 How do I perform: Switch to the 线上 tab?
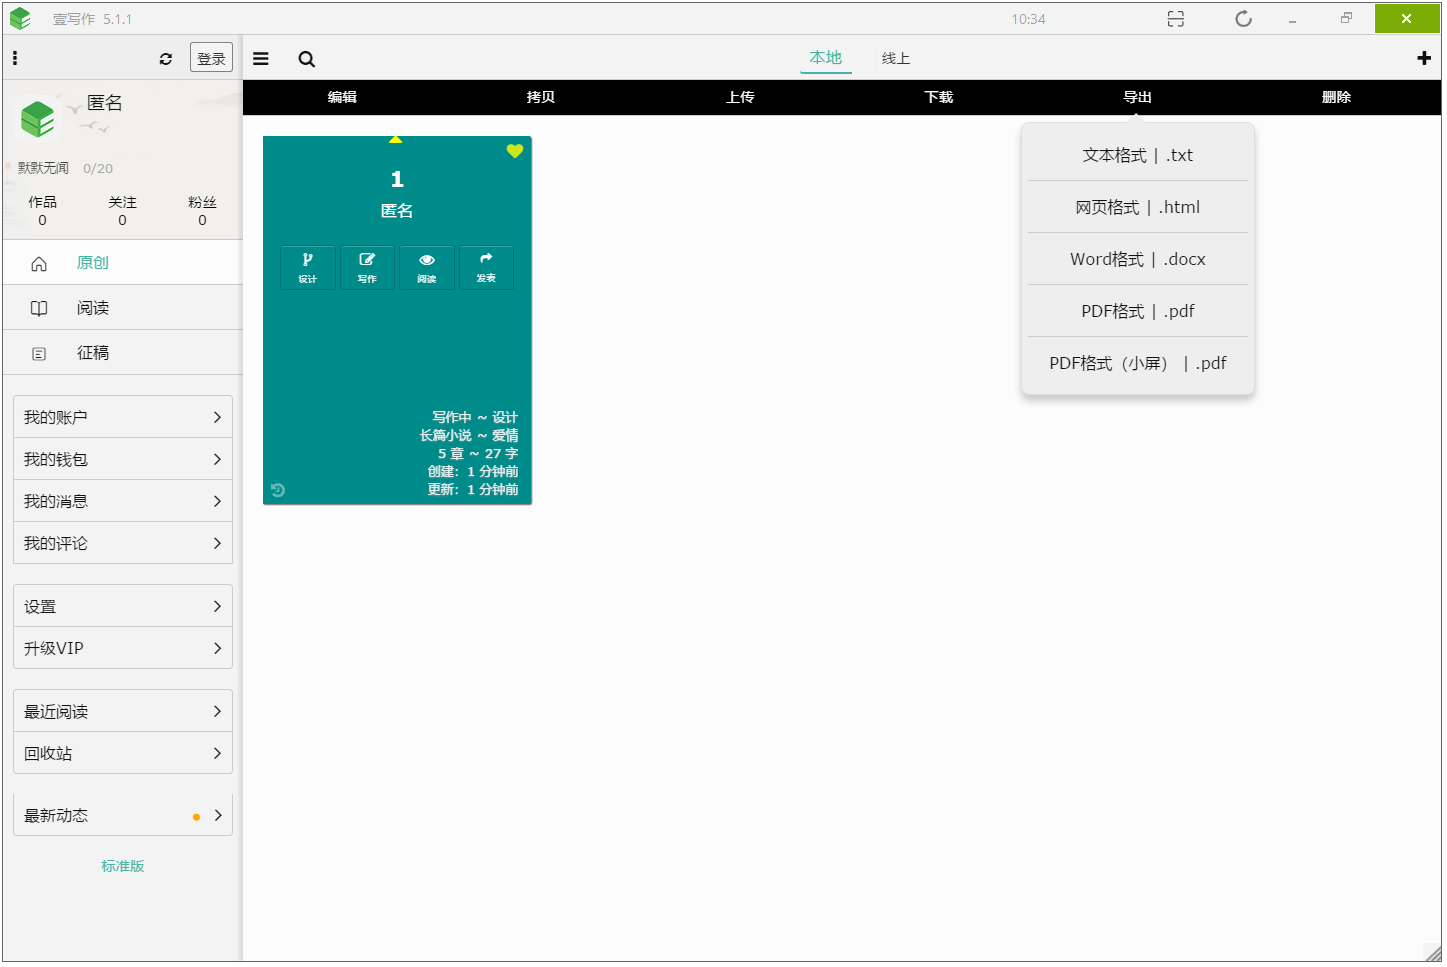896,59
